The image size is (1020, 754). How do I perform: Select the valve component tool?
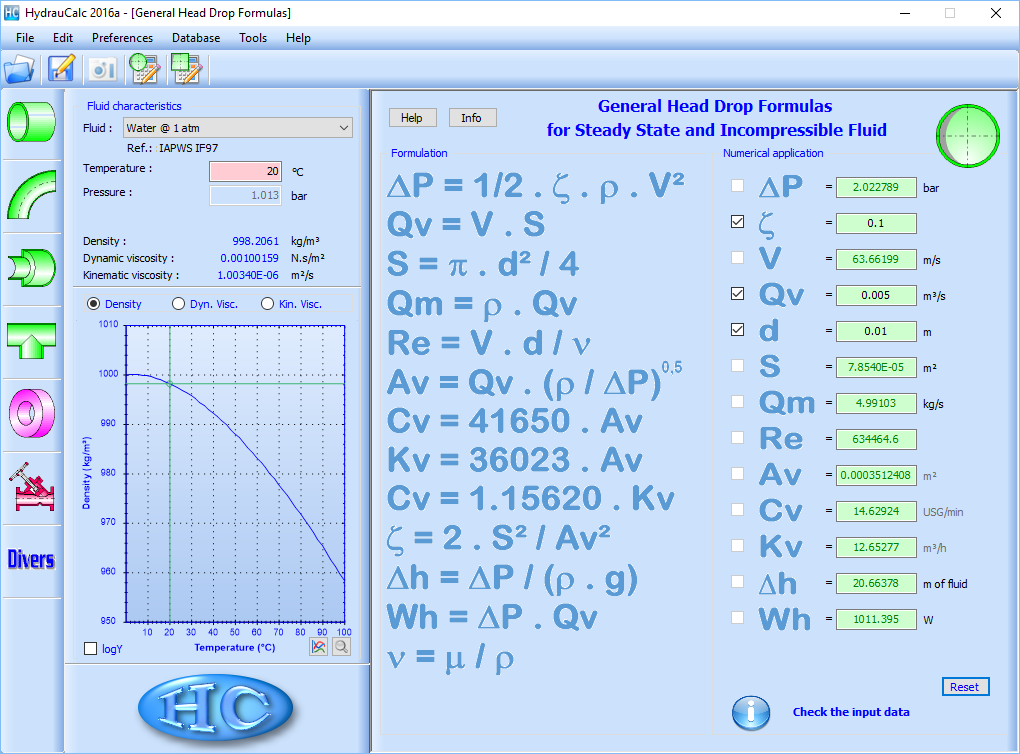pos(31,483)
